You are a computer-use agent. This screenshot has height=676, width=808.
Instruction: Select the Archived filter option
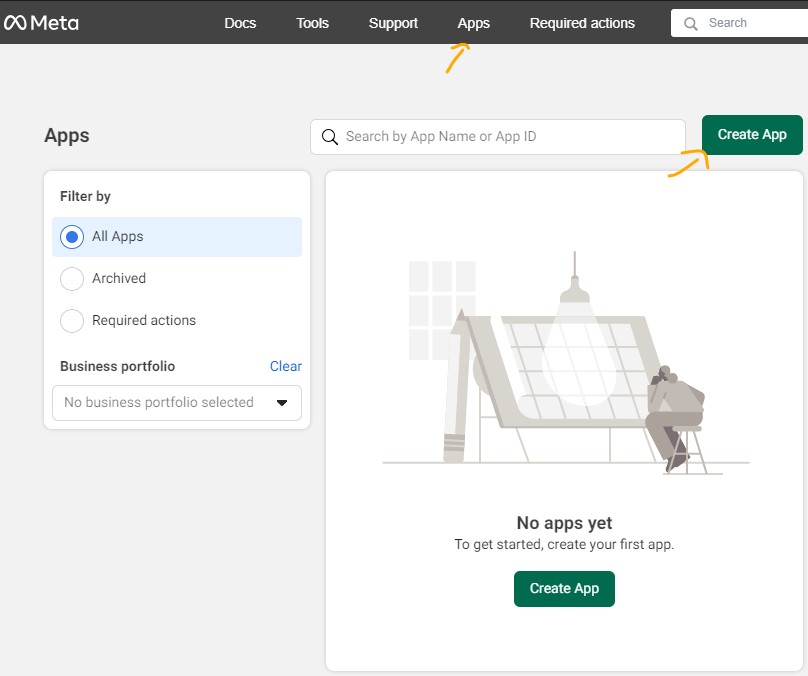[x=72, y=279]
